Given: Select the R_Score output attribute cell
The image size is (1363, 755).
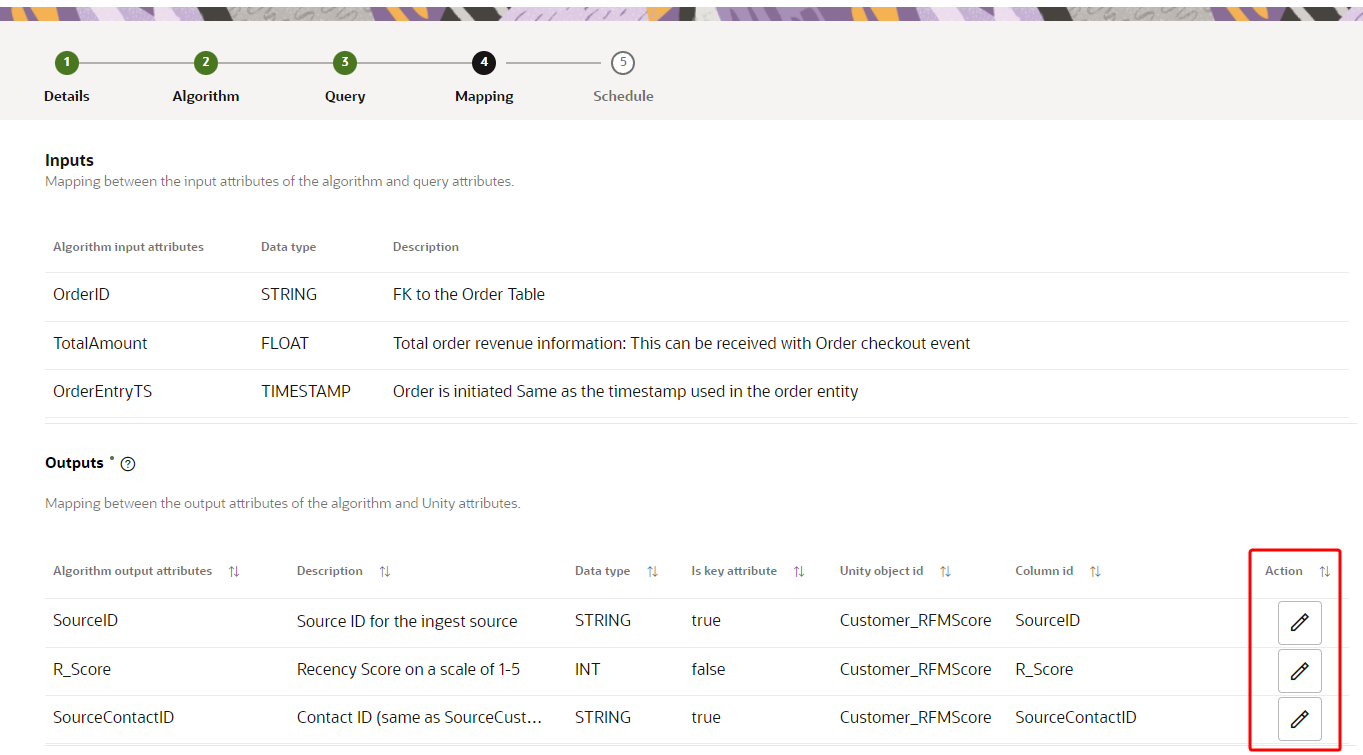Looking at the screenshot, I should click(82, 669).
